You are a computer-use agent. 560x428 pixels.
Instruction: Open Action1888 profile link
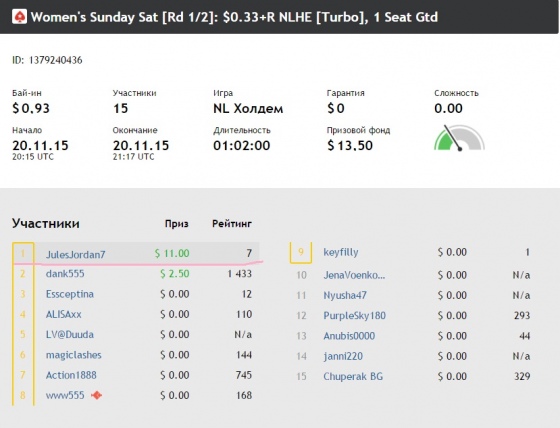71,375
